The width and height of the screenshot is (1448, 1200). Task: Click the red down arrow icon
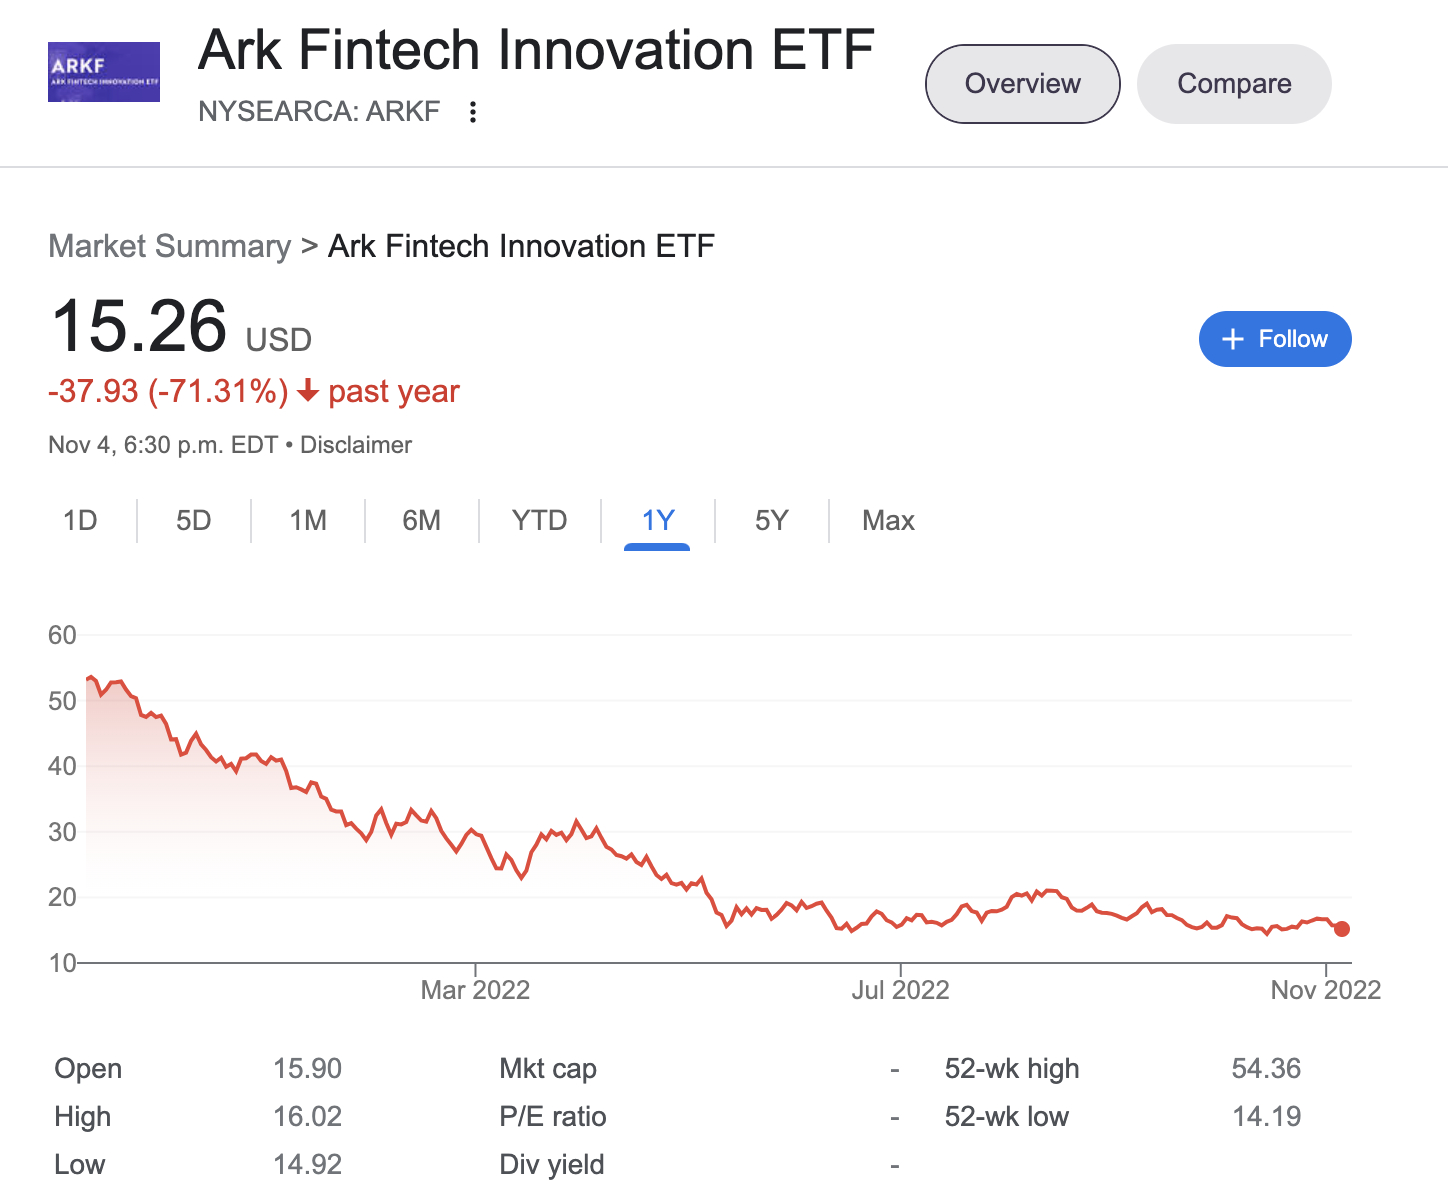pyautogui.click(x=308, y=391)
